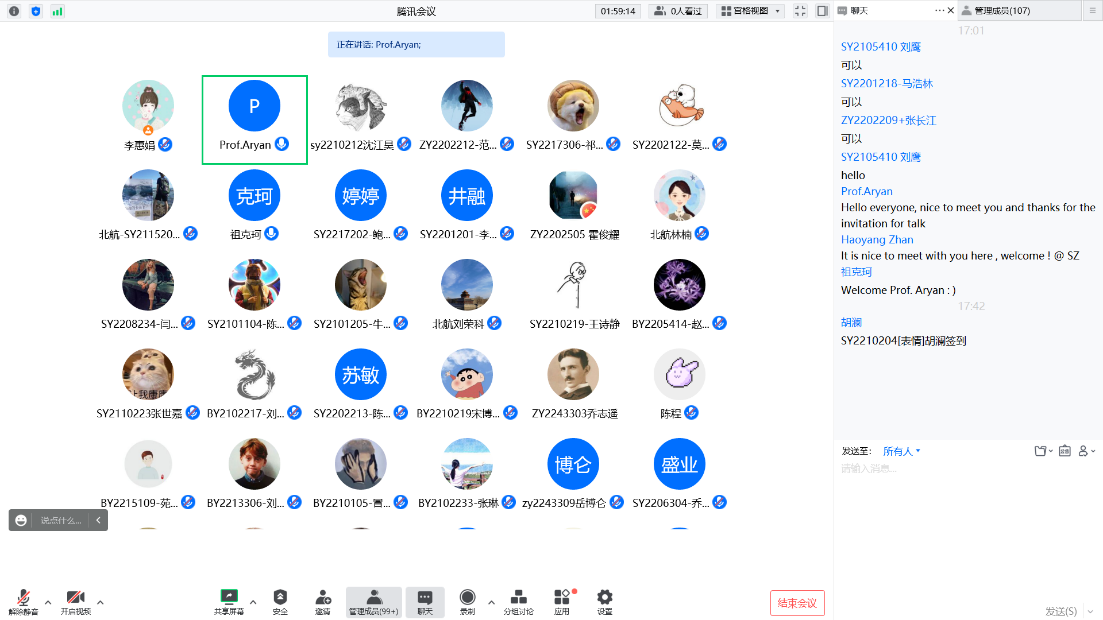Select the 聊天 chat tab
This screenshot has height=620, width=1103.
pyautogui.click(x=858, y=11)
